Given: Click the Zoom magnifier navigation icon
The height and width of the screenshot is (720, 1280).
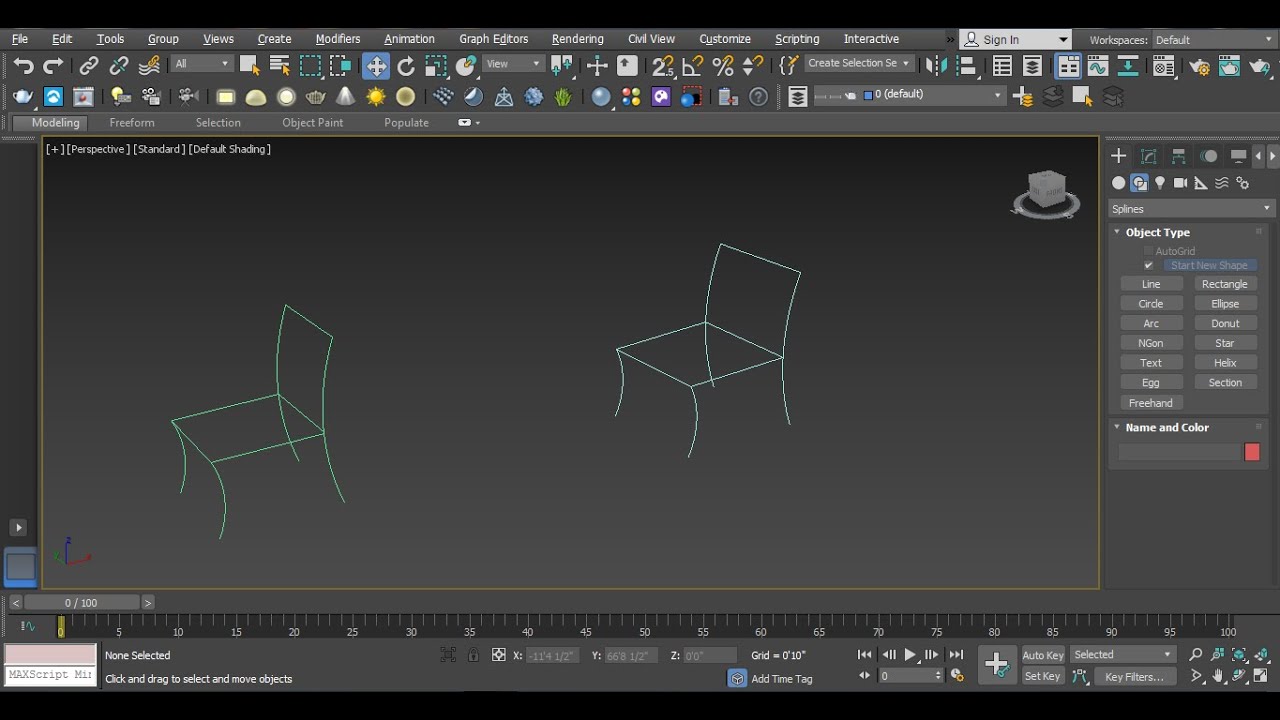Looking at the screenshot, I should pos(1196,655).
